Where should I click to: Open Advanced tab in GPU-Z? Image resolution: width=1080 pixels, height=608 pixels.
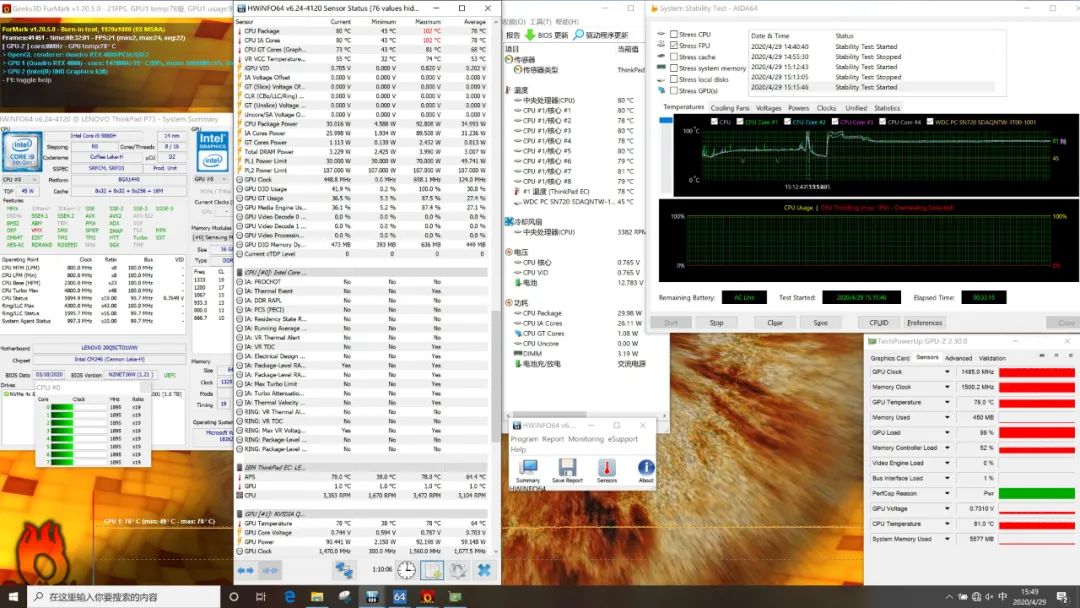[x=959, y=358]
